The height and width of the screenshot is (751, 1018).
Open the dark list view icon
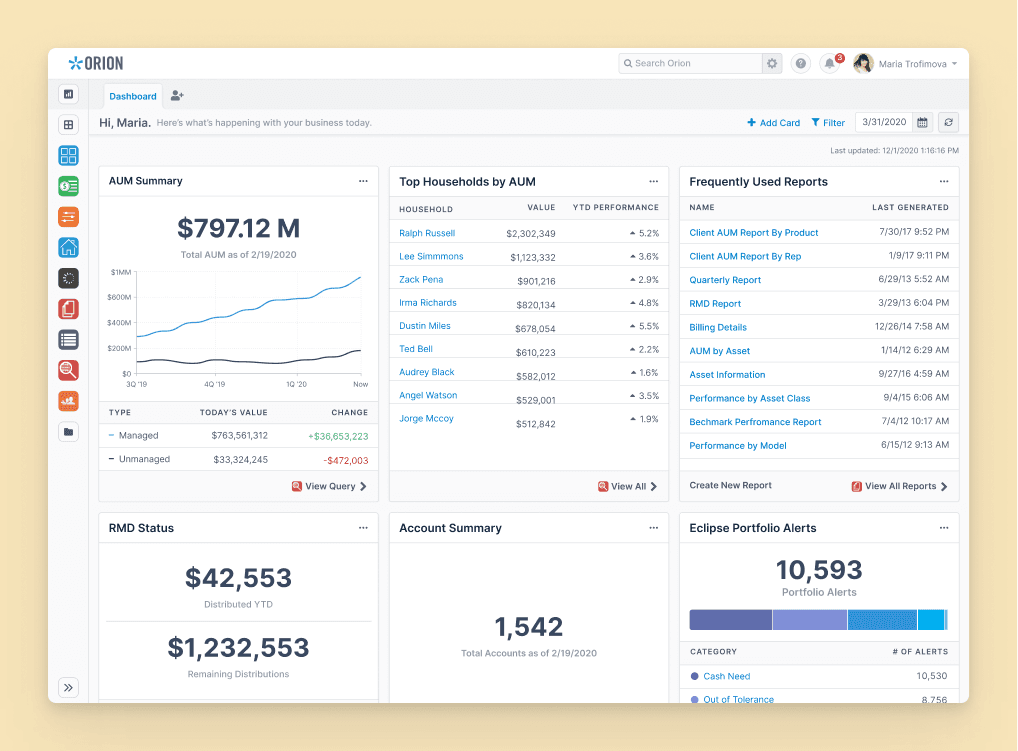coord(68,339)
